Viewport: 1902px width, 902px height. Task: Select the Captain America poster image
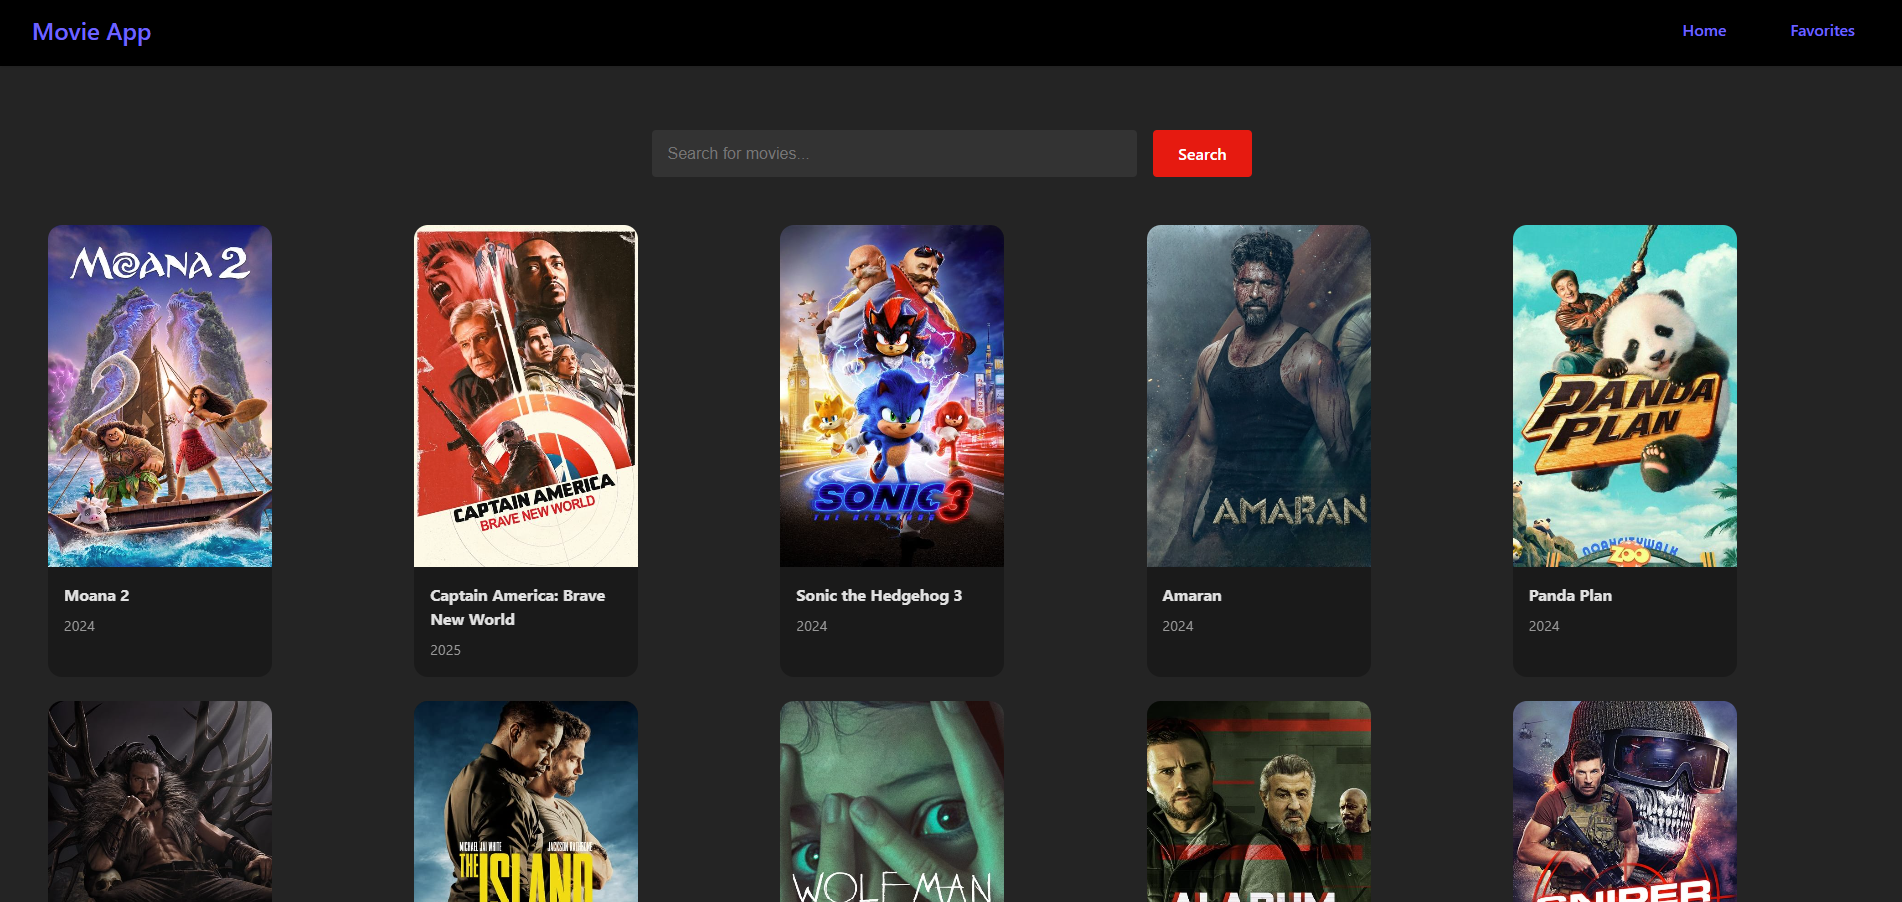pos(526,396)
